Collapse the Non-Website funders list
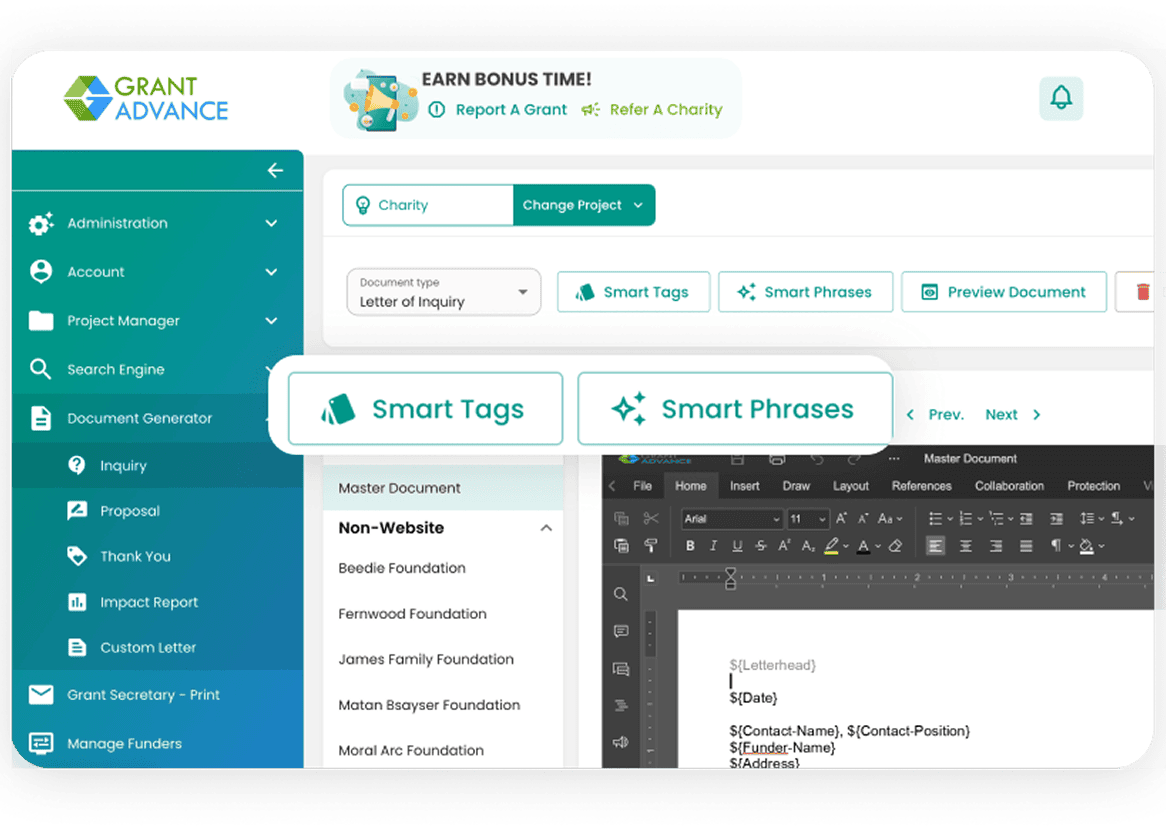Screen dimensions: 1166x832 point(546,528)
